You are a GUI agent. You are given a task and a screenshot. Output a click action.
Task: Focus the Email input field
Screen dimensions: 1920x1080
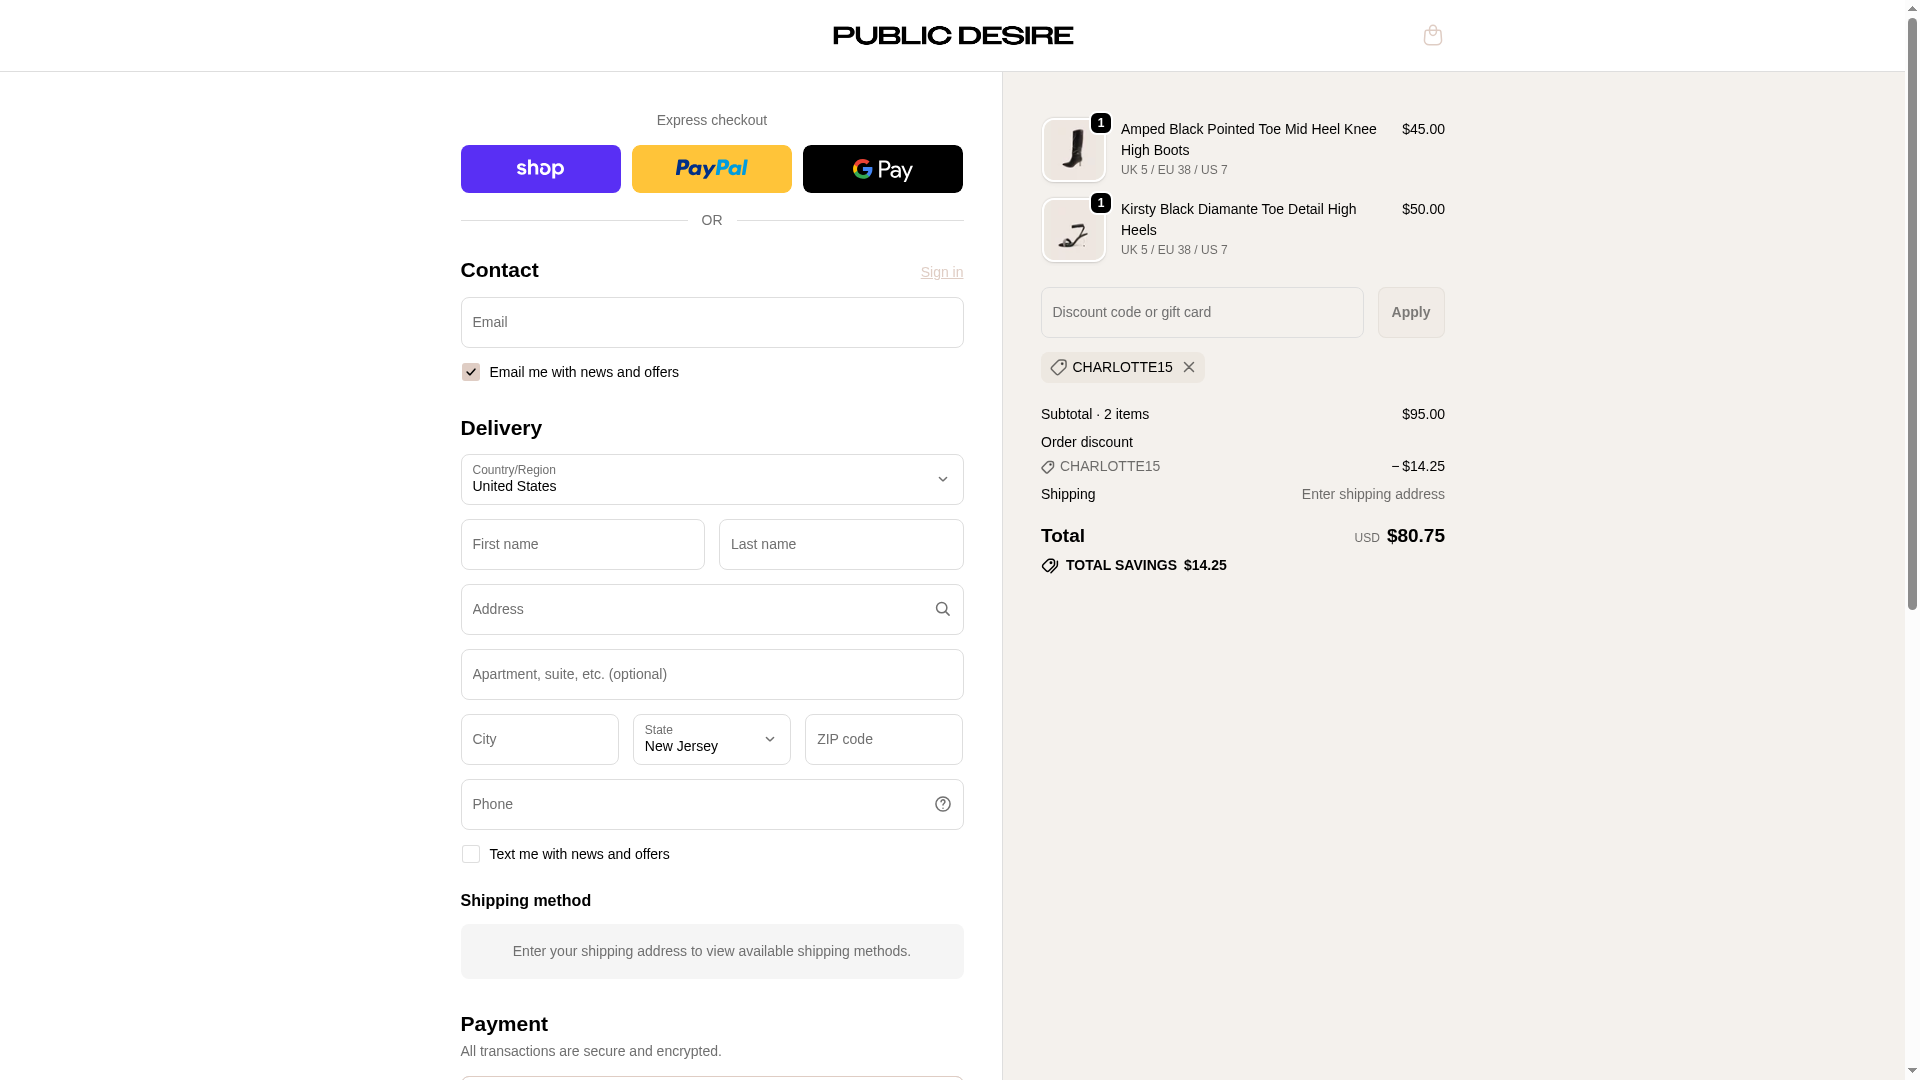pyautogui.click(x=711, y=322)
